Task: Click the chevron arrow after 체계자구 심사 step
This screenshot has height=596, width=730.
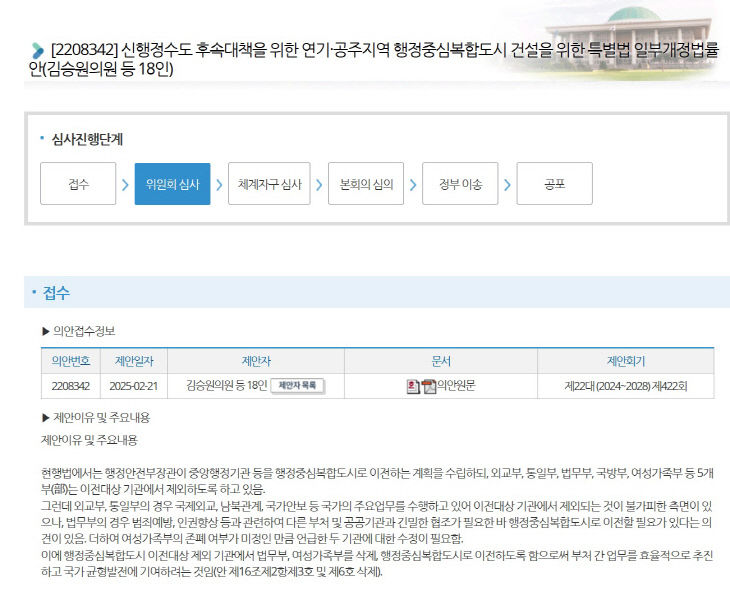Action: pyautogui.click(x=319, y=184)
